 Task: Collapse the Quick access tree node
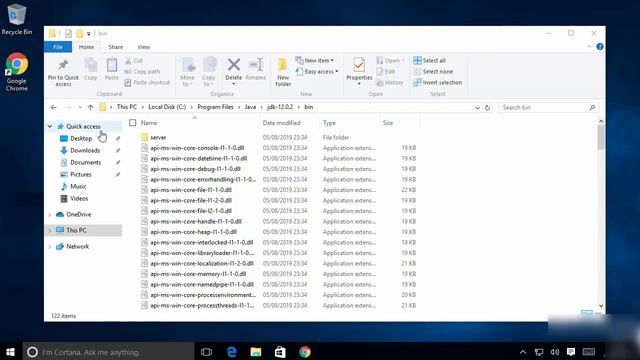click(50, 127)
